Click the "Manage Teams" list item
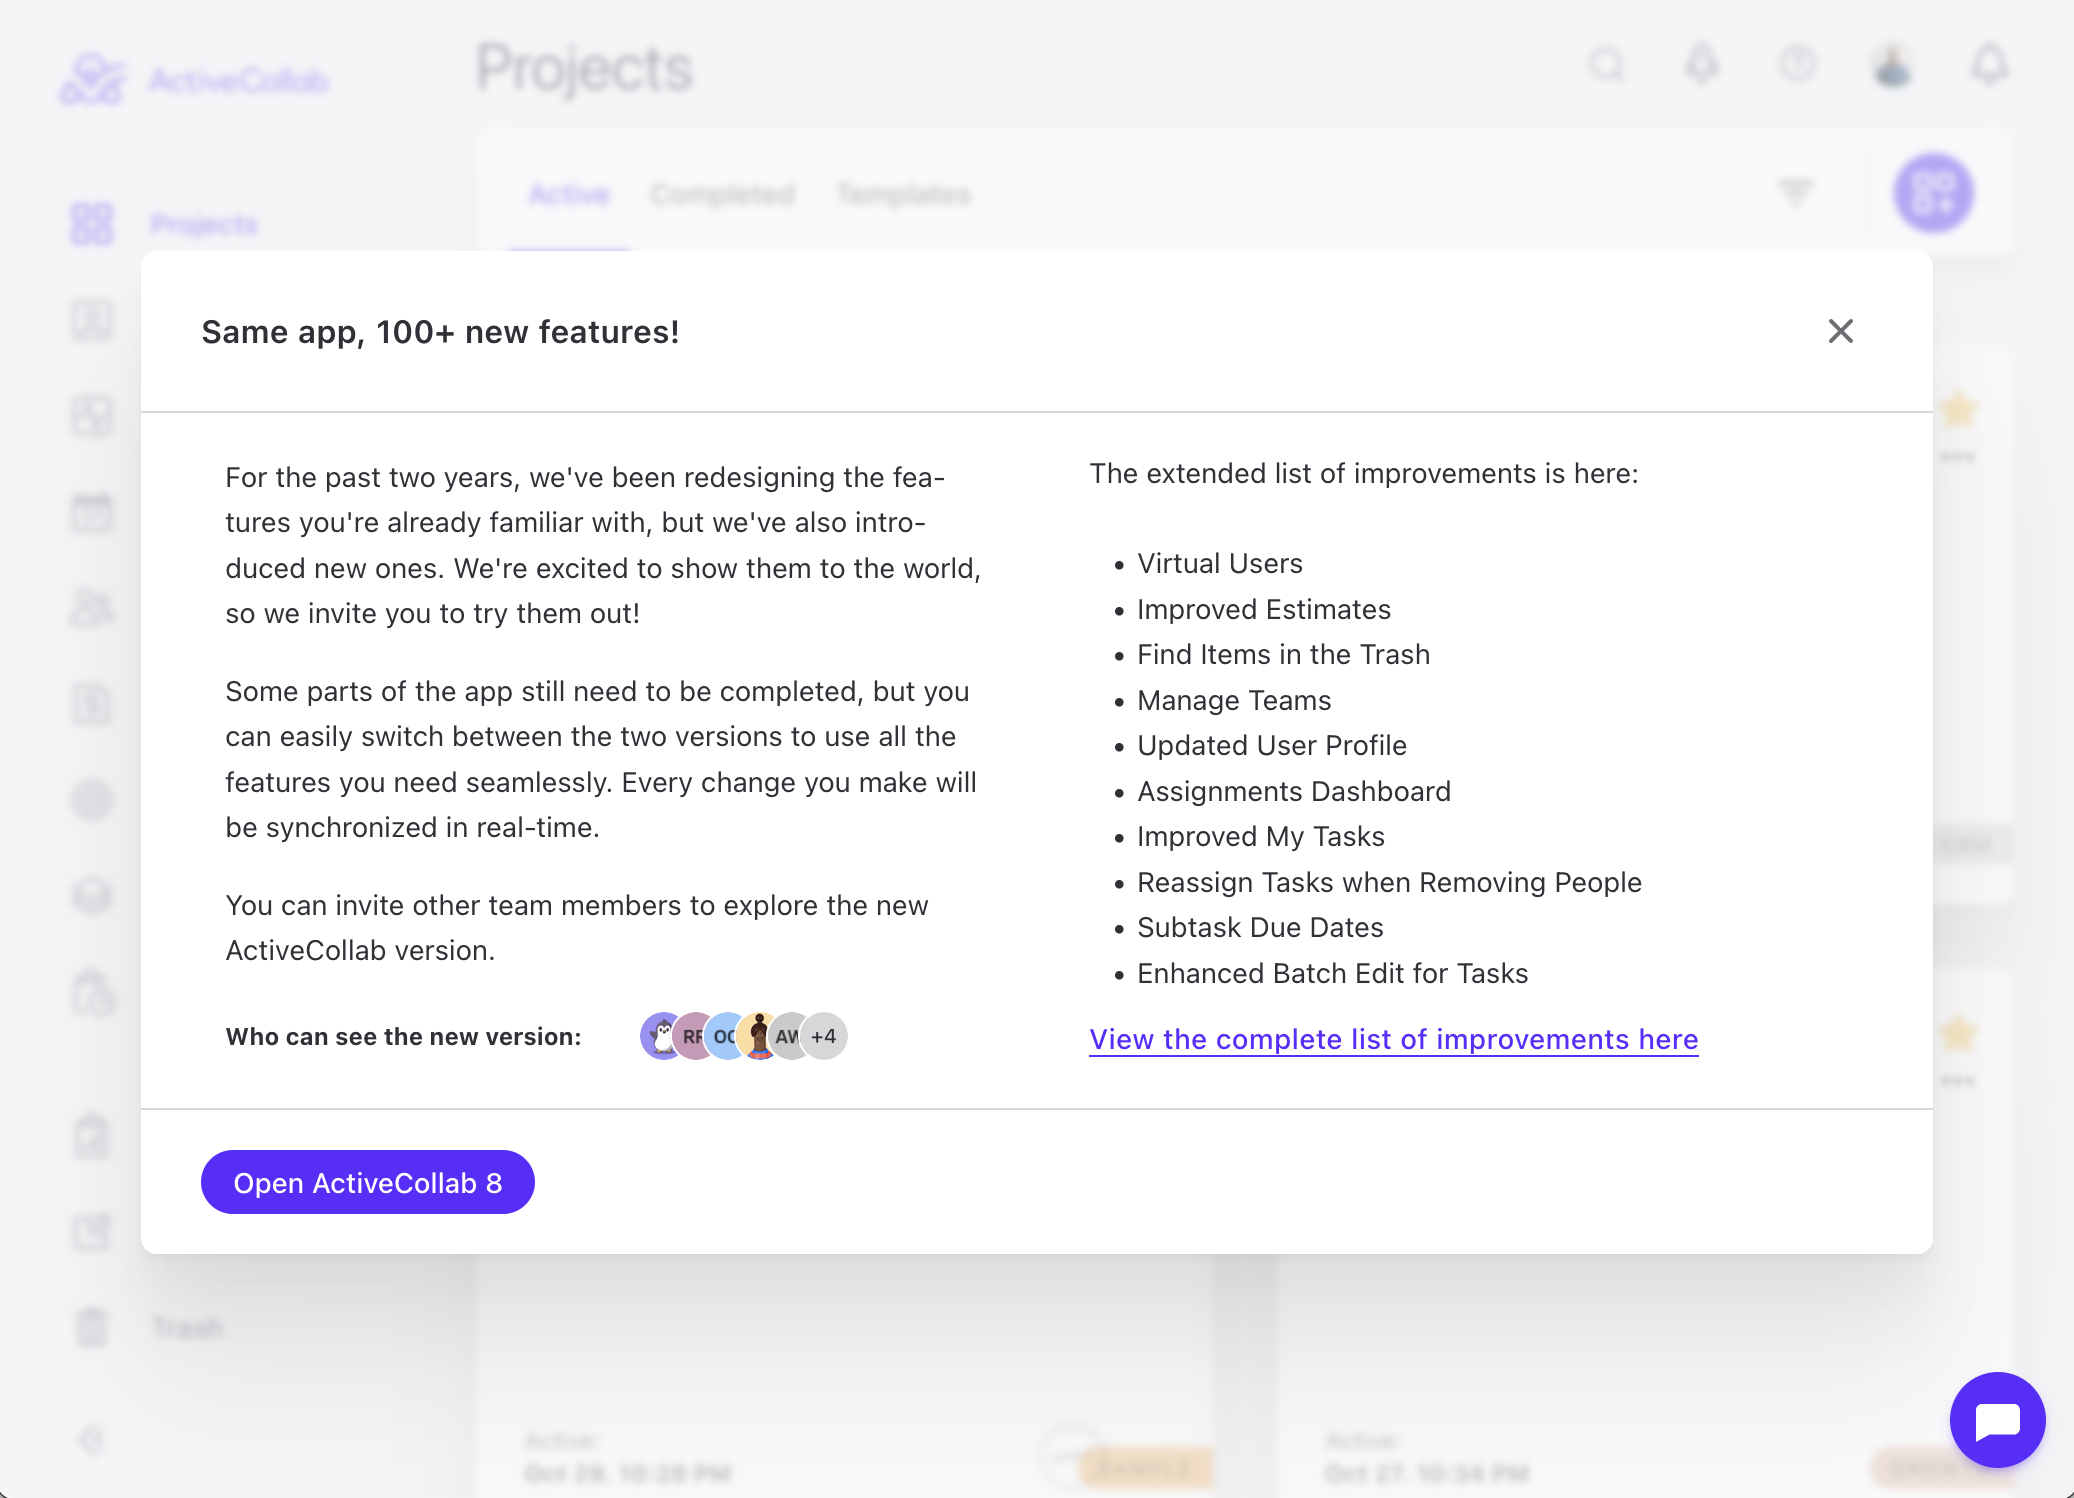 pyautogui.click(x=1234, y=700)
